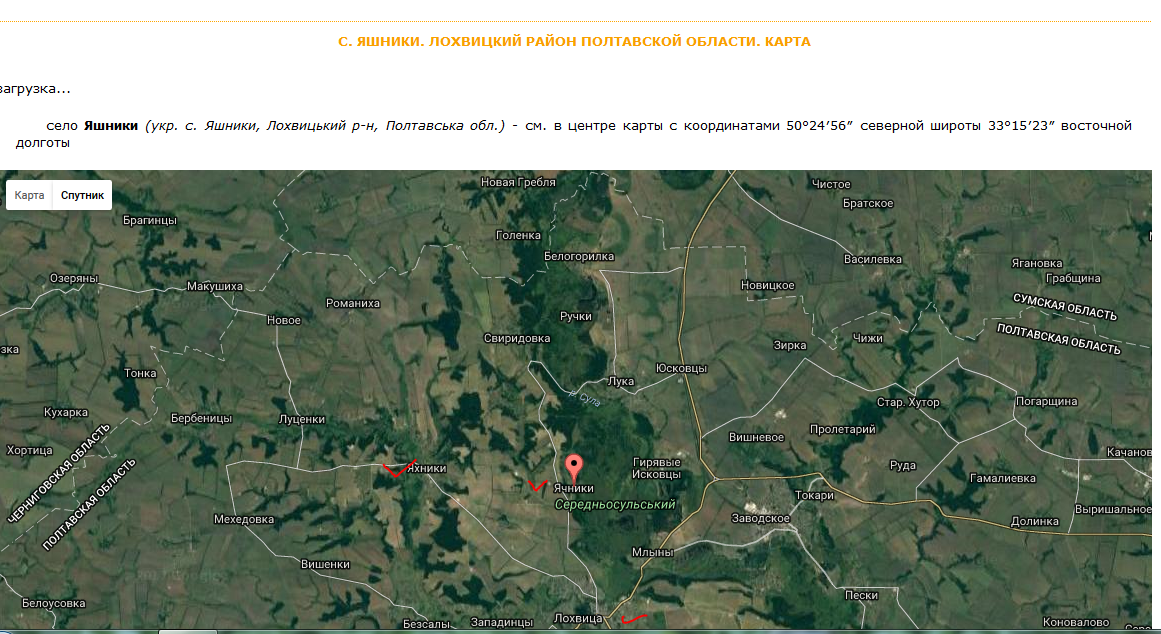This screenshot has height=634, width=1161.
Task: Click the Романиха village label
Action: tap(352, 303)
